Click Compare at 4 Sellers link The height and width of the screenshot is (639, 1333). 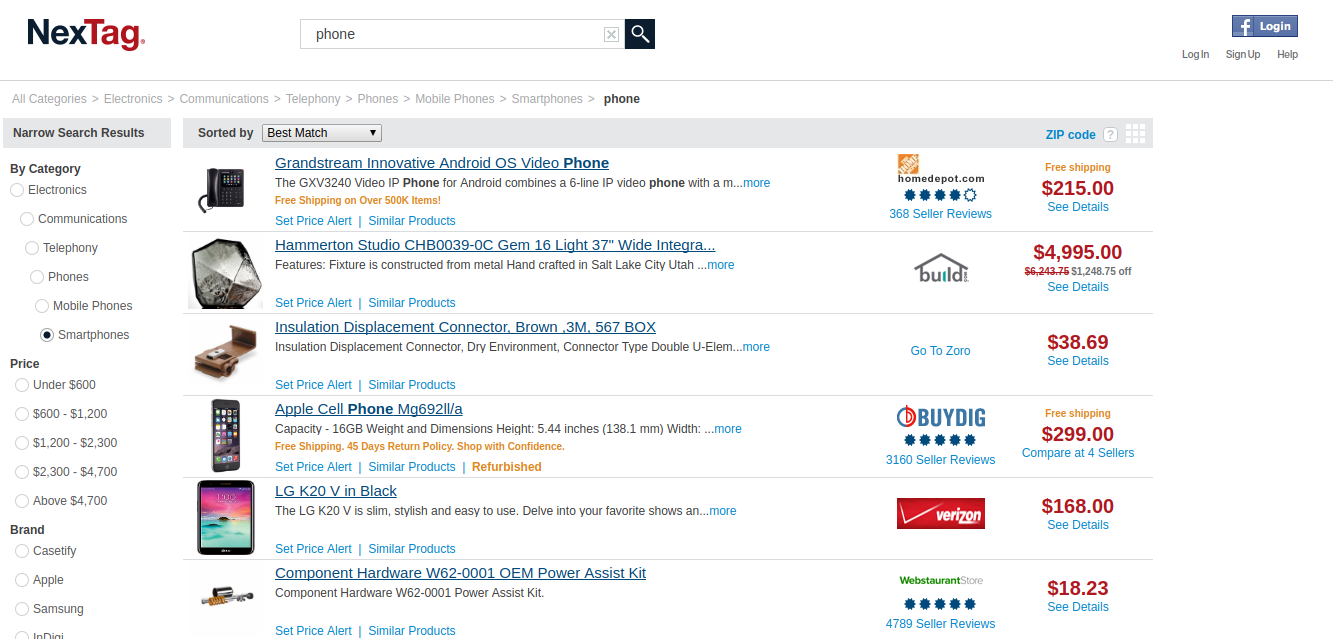[x=1078, y=453]
